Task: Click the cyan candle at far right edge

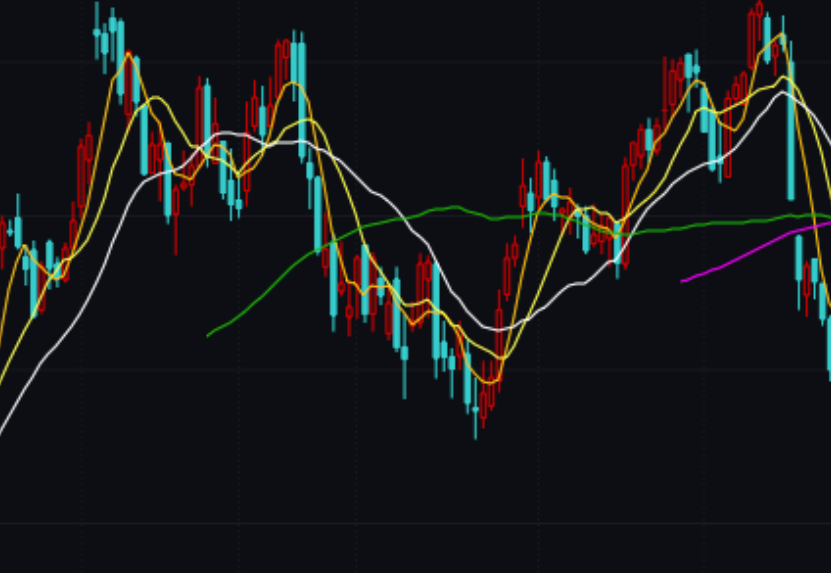Action: [x=828, y=345]
